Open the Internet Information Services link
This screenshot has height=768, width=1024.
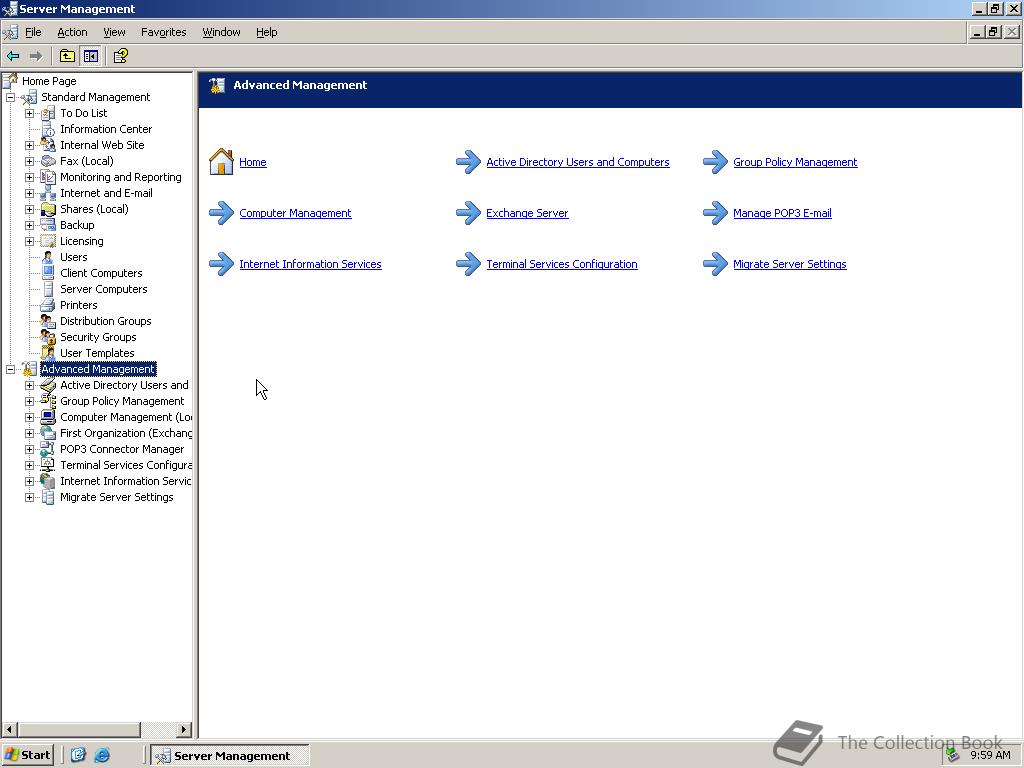310,264
